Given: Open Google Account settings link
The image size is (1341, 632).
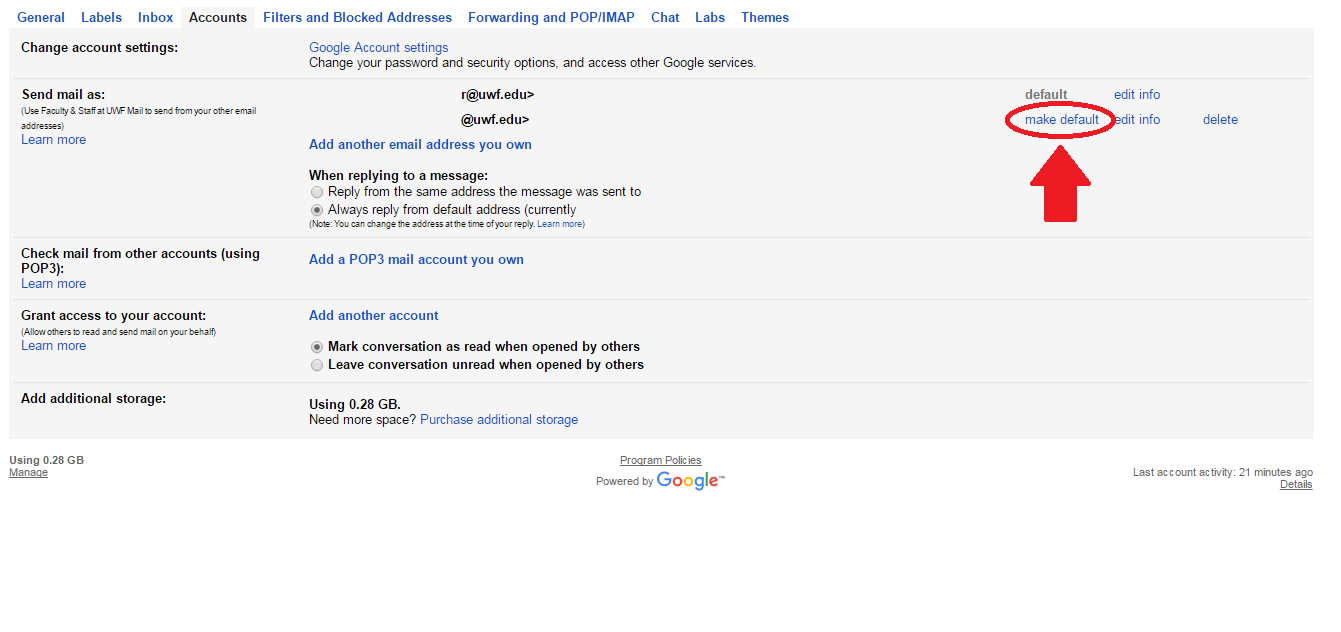Looking at the screenshot, I should point(378,48).
